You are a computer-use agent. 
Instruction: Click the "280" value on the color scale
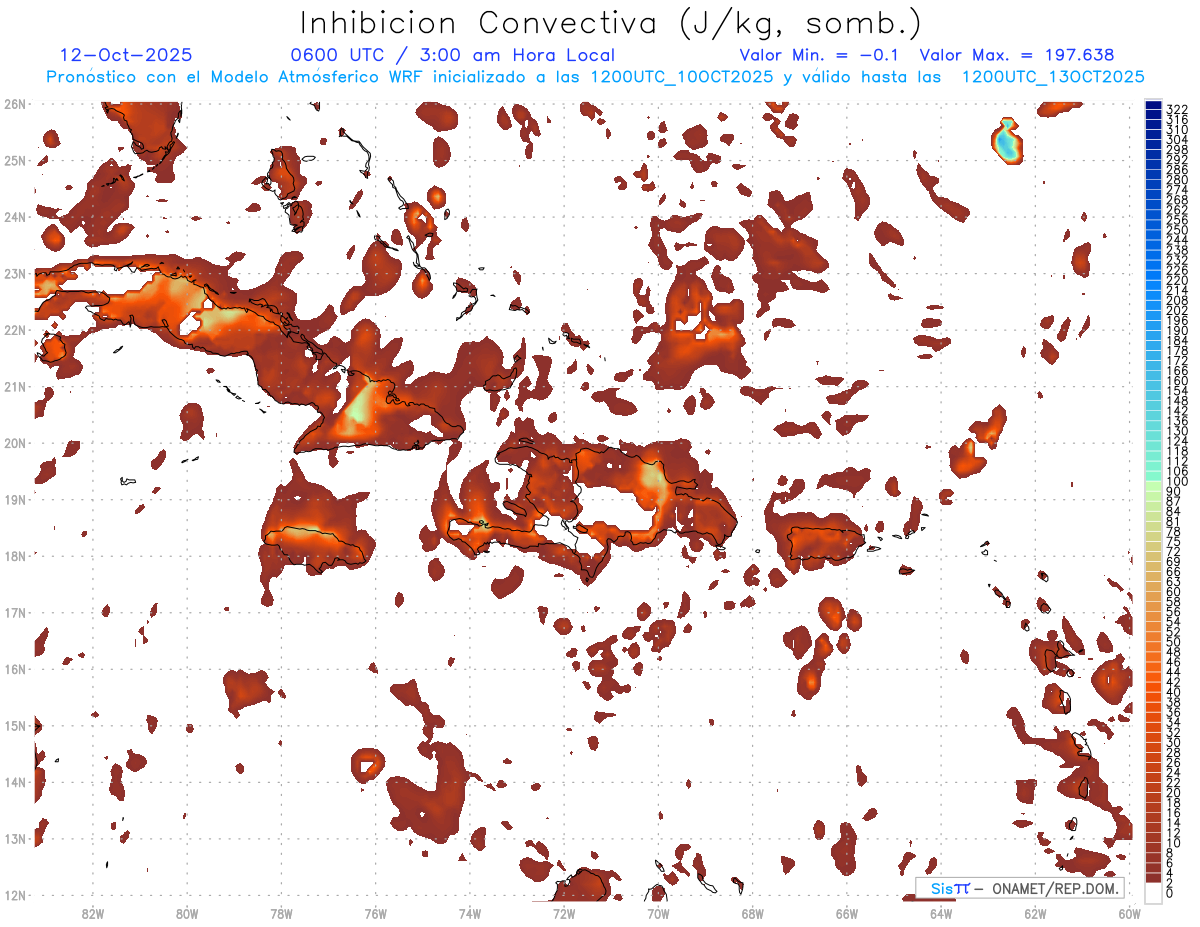click(x=1176, y=179)
